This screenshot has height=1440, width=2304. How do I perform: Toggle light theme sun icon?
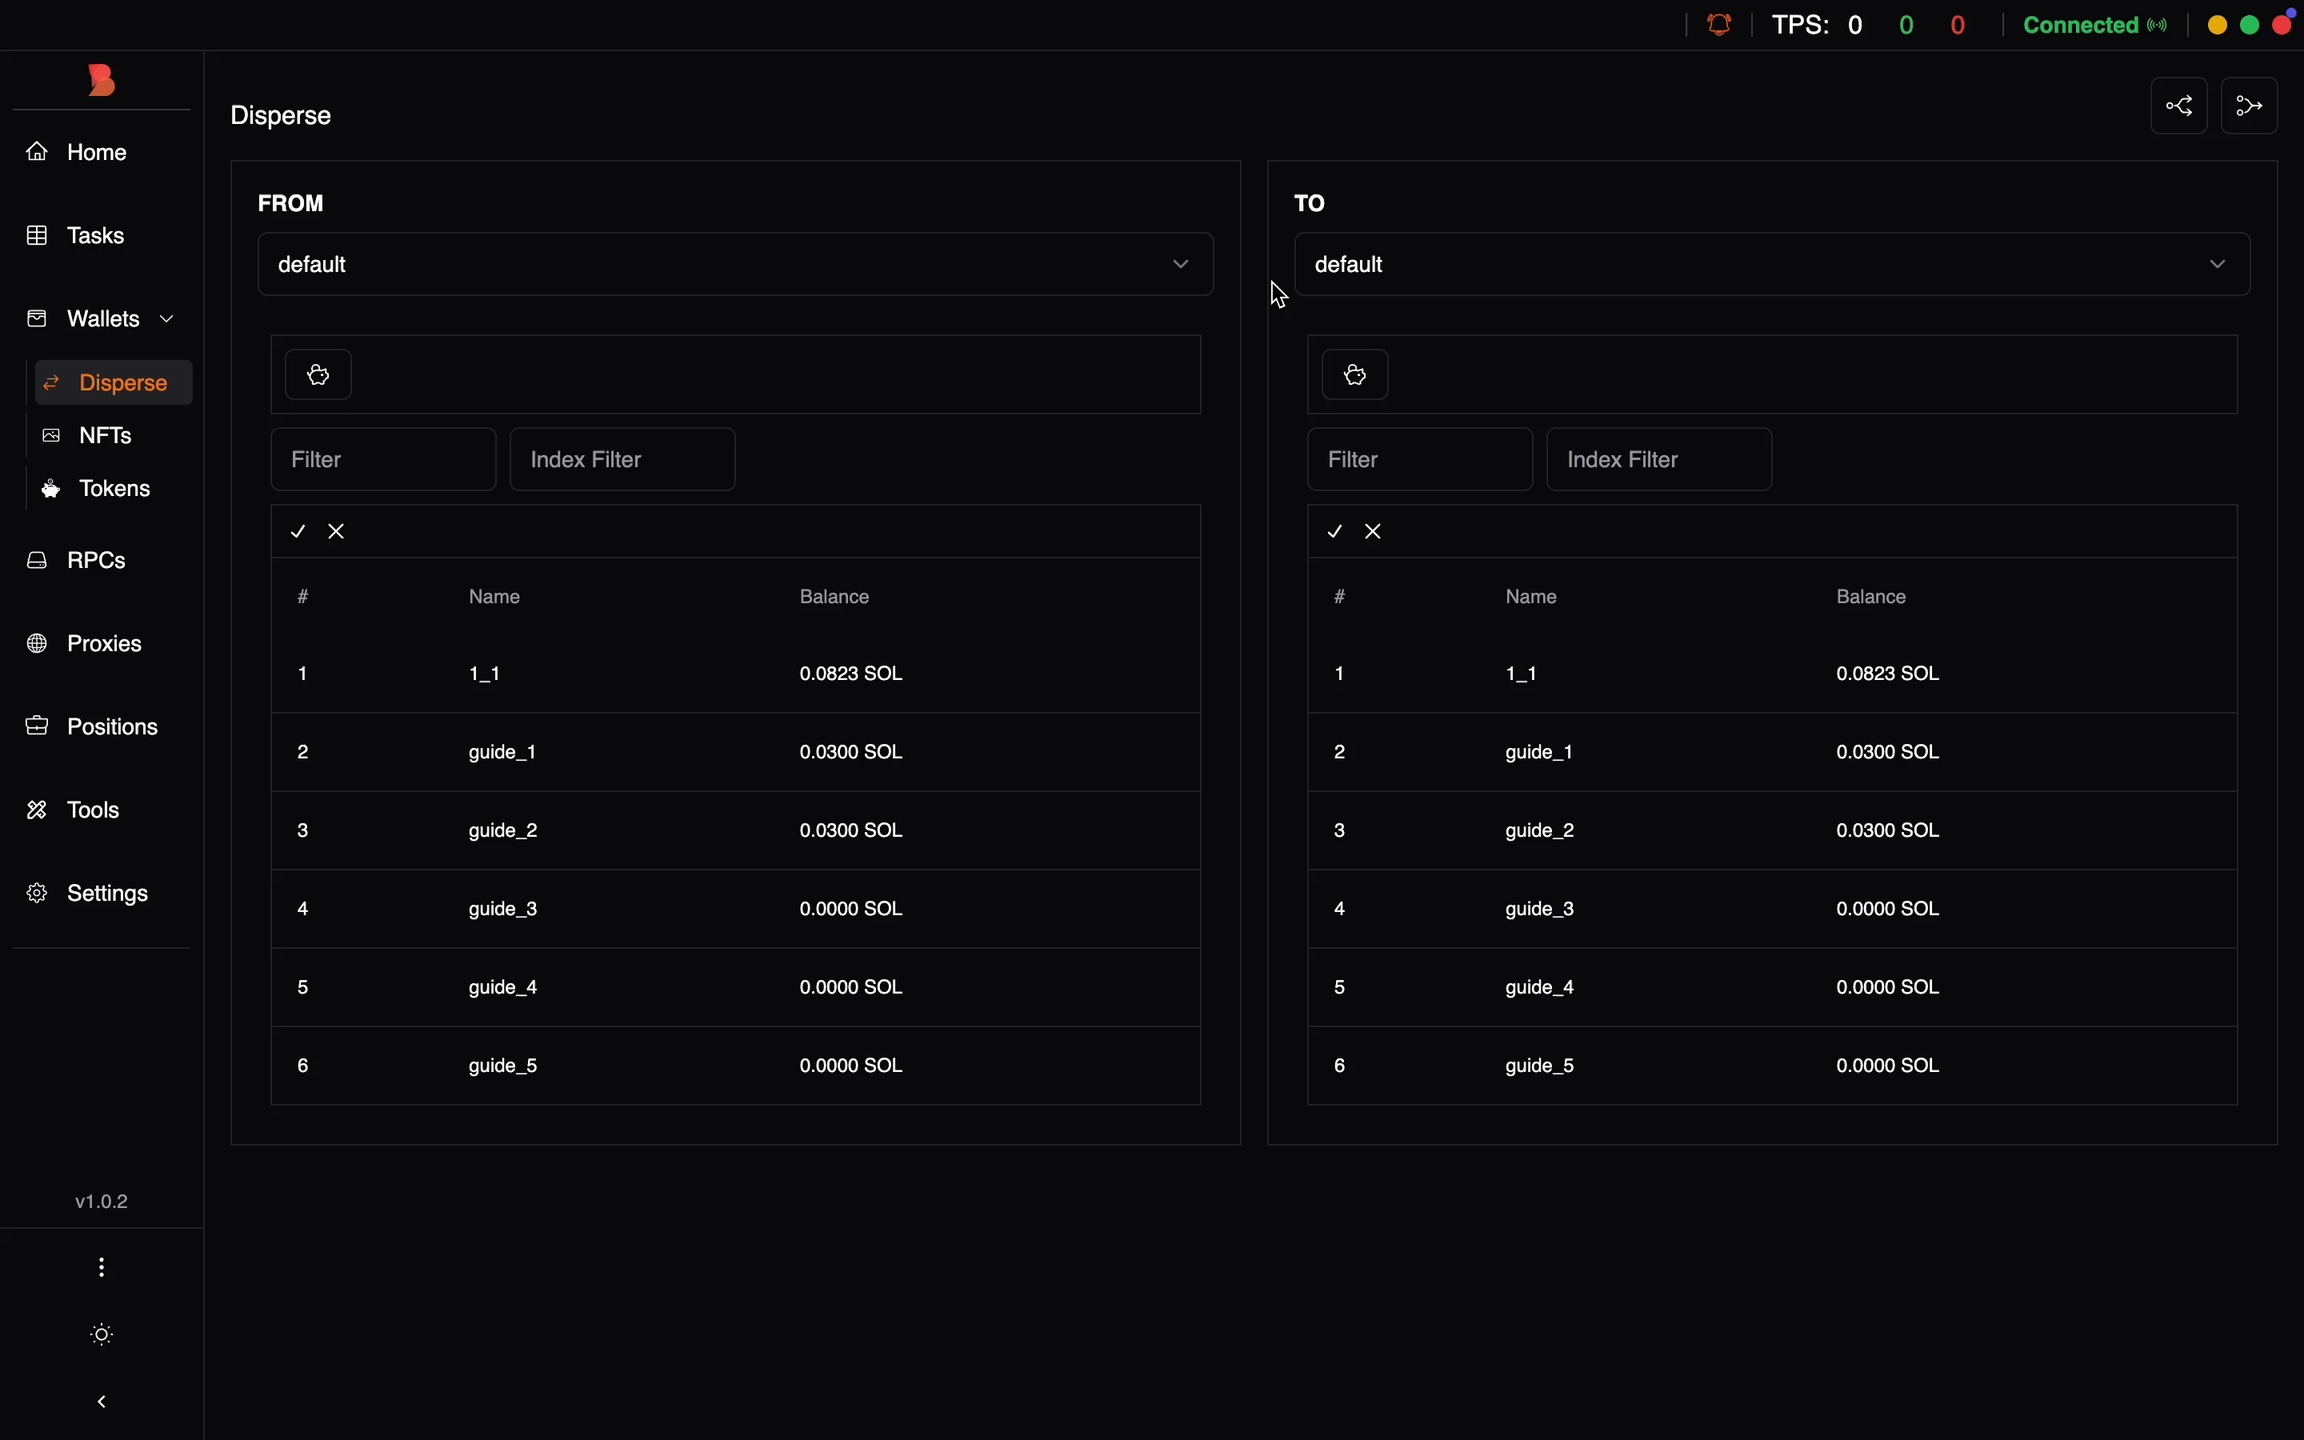click(101, 1334)
